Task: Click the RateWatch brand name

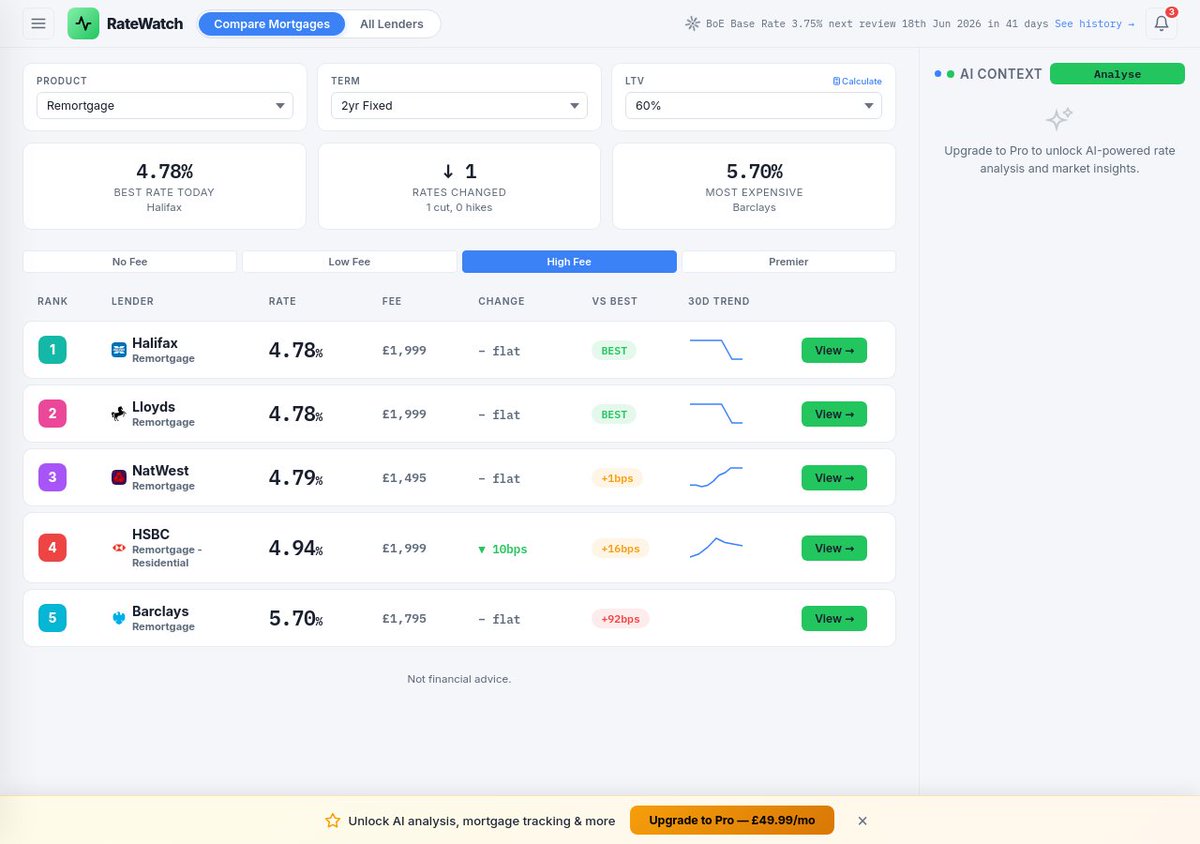Action: click(145, 23)
